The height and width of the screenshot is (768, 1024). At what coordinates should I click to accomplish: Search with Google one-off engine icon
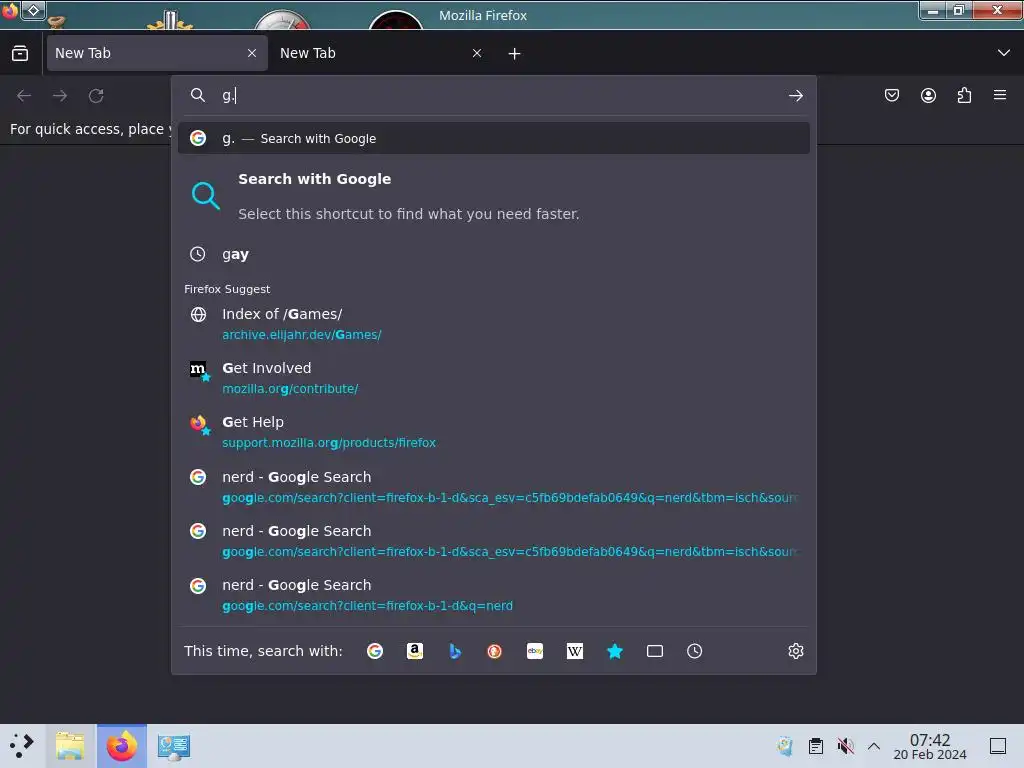(x=375, y=651)
